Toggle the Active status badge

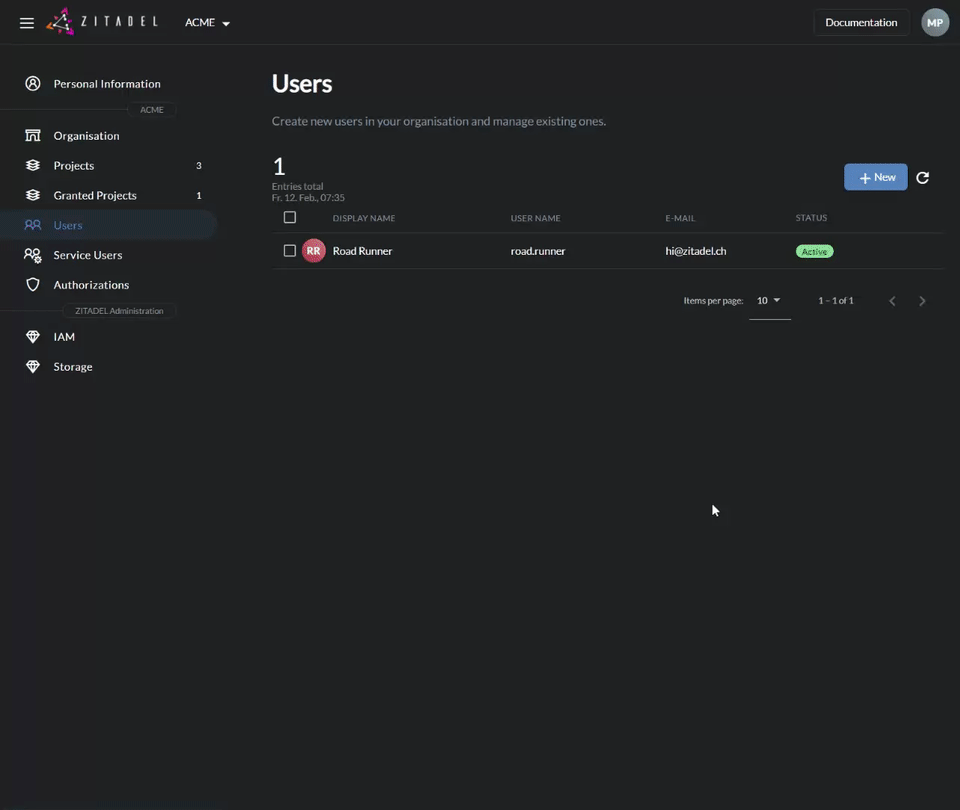click(814, 249)
